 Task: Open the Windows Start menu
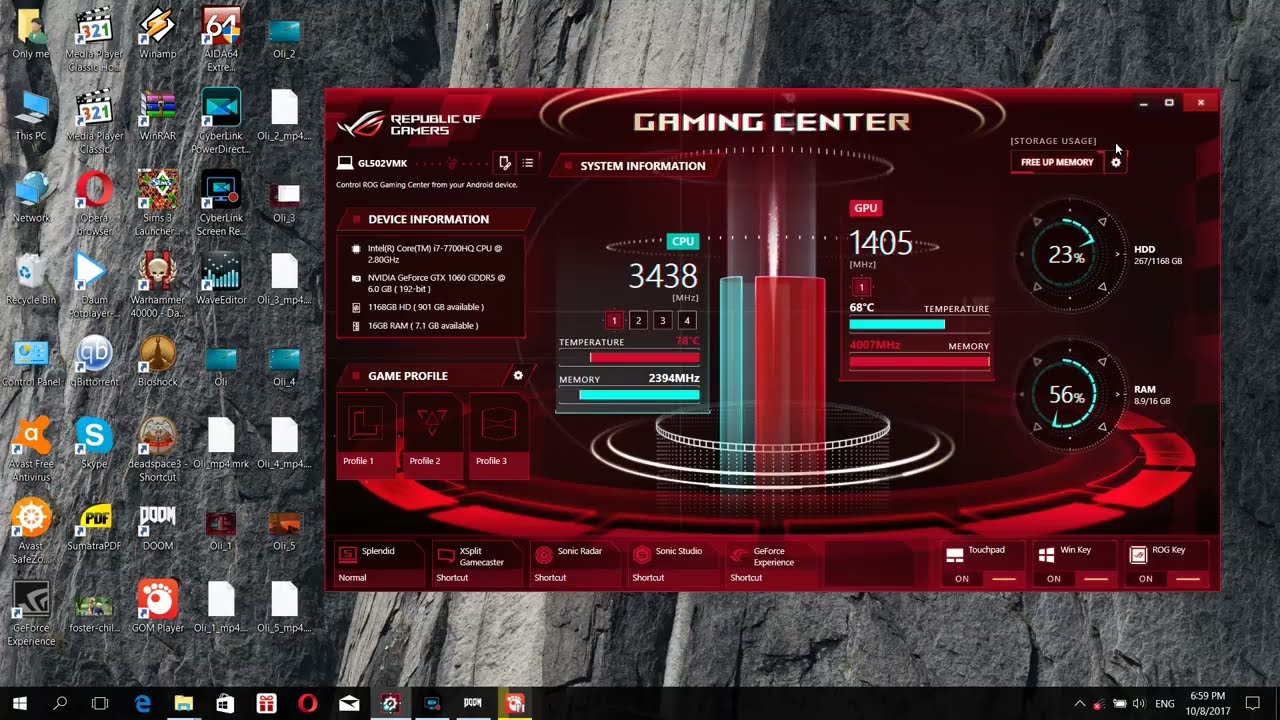tap(20, 703)
